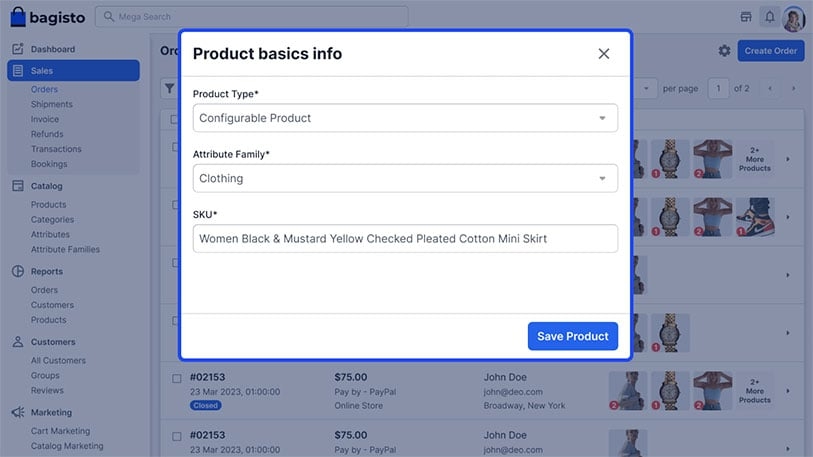Click the Mega Search field

pos(251,17)
